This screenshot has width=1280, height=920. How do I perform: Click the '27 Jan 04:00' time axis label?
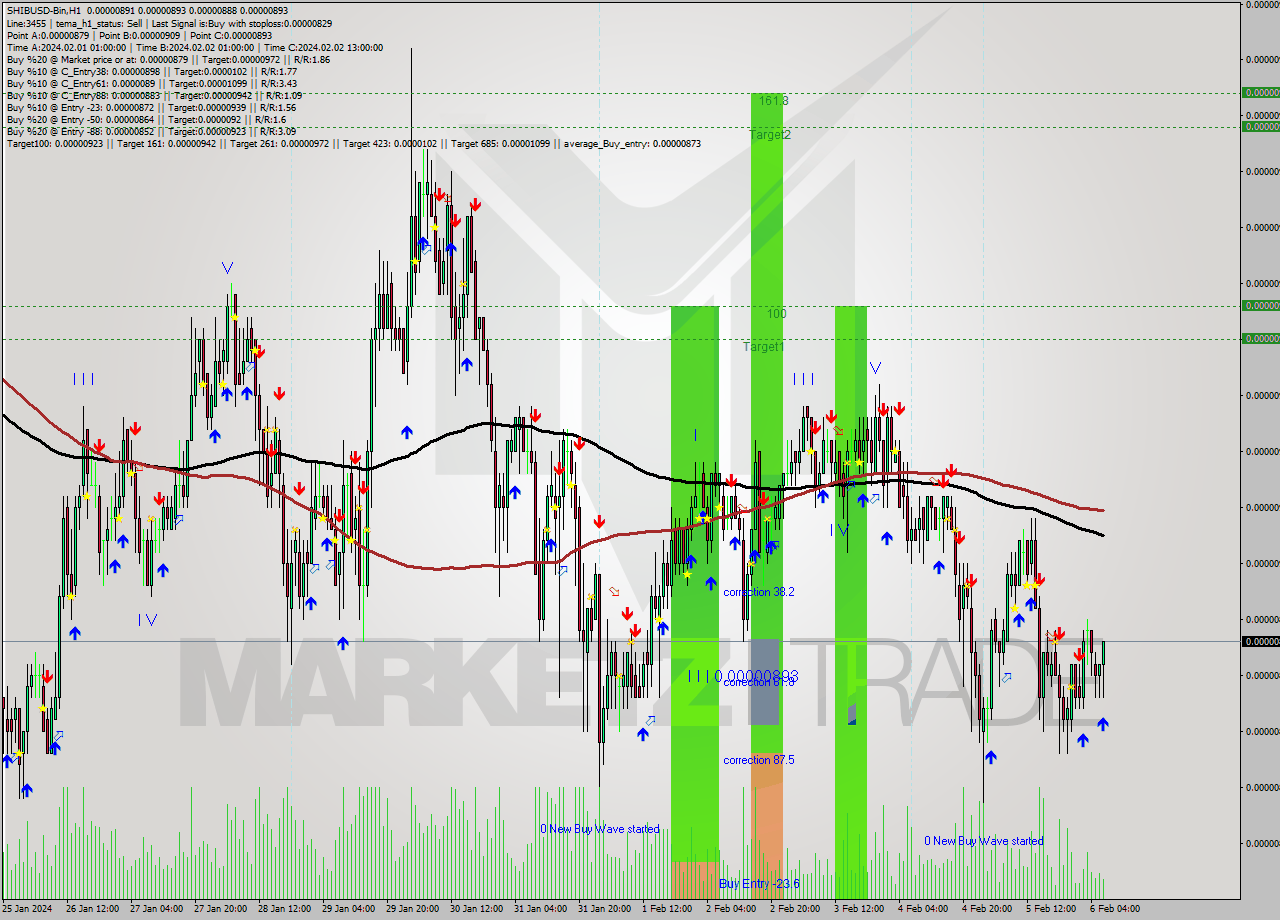tap(156, 909)
